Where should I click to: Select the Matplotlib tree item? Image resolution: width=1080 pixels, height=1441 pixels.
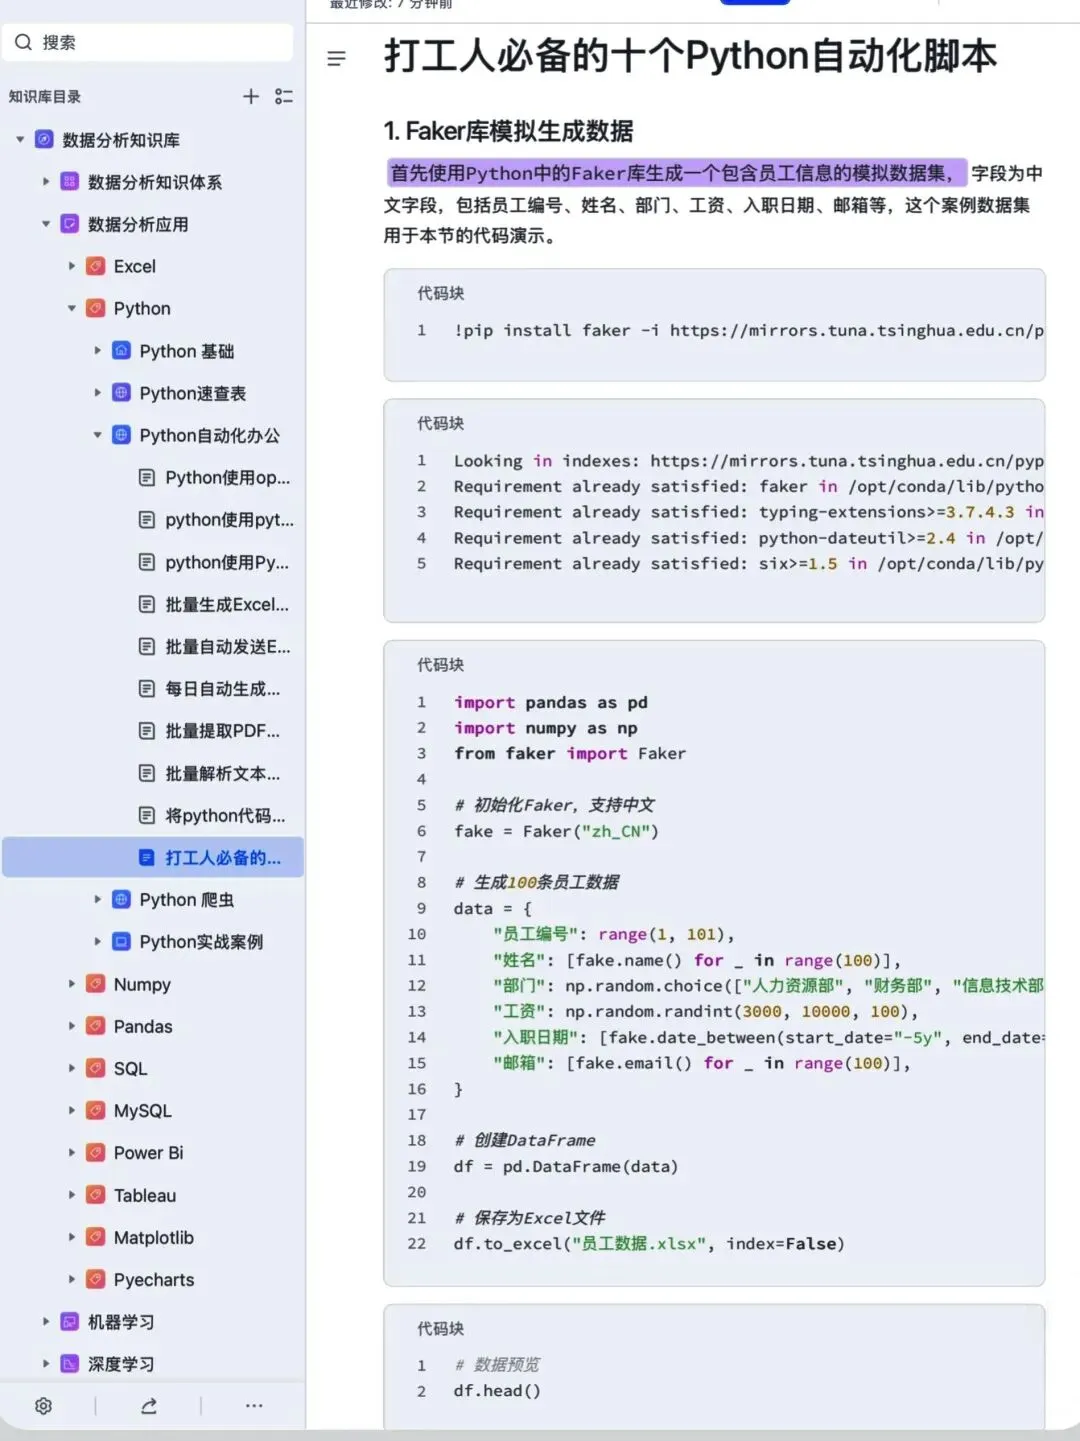pos(154,1237)
